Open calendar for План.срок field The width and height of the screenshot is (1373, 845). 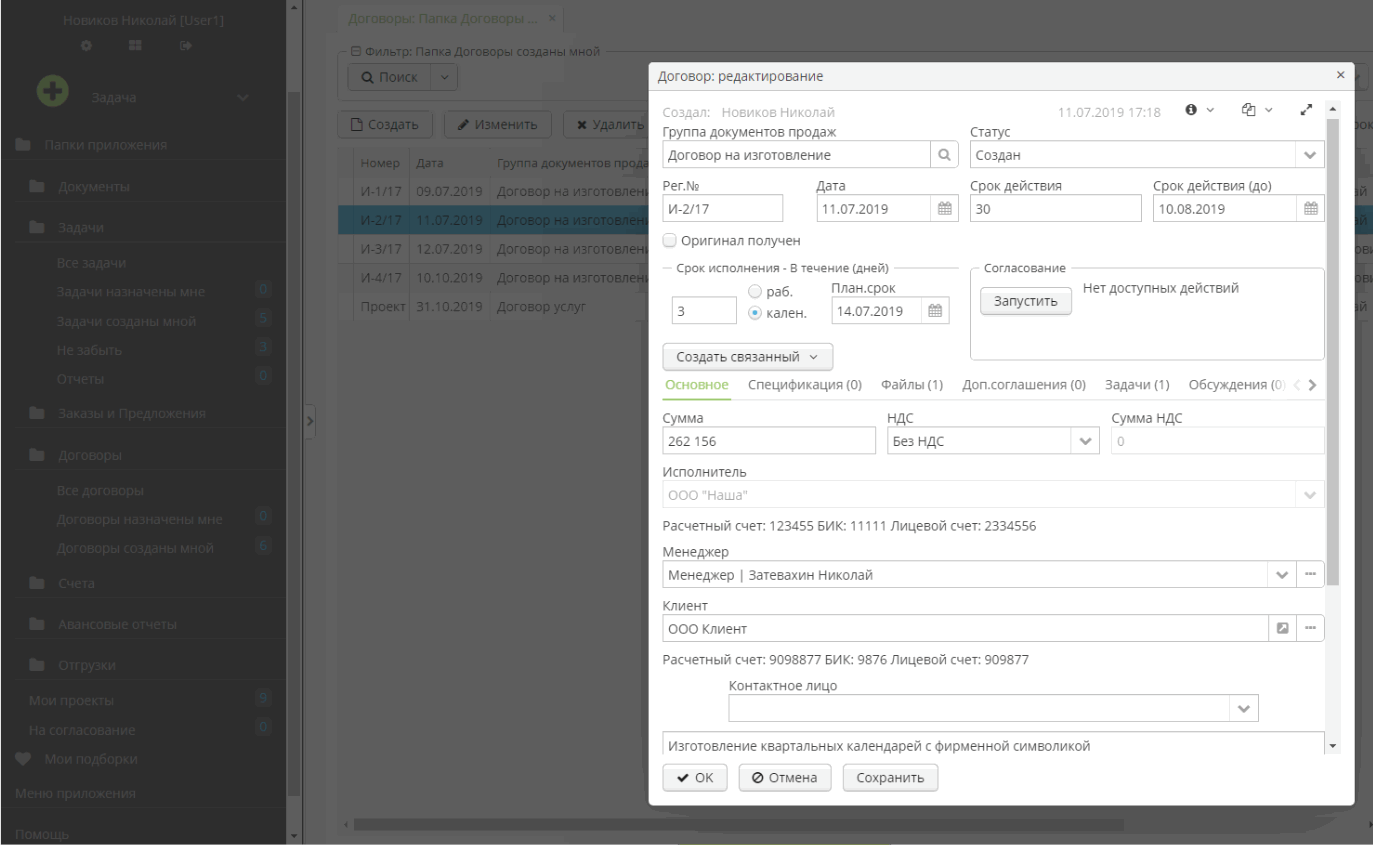tap(935, 311)
